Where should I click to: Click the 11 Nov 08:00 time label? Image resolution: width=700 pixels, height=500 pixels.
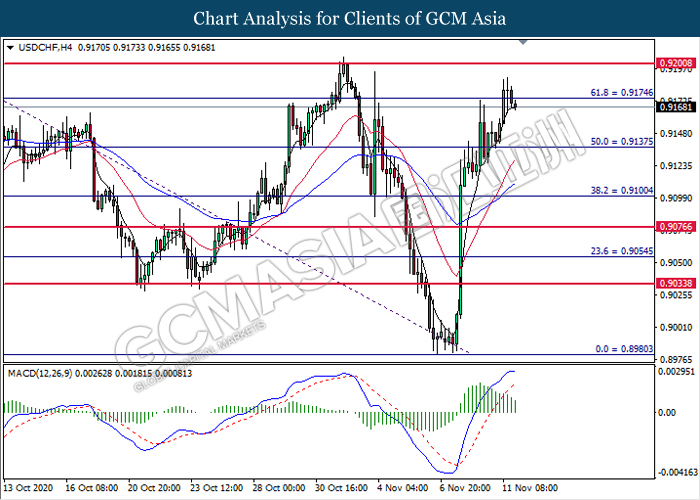(530, 488)
